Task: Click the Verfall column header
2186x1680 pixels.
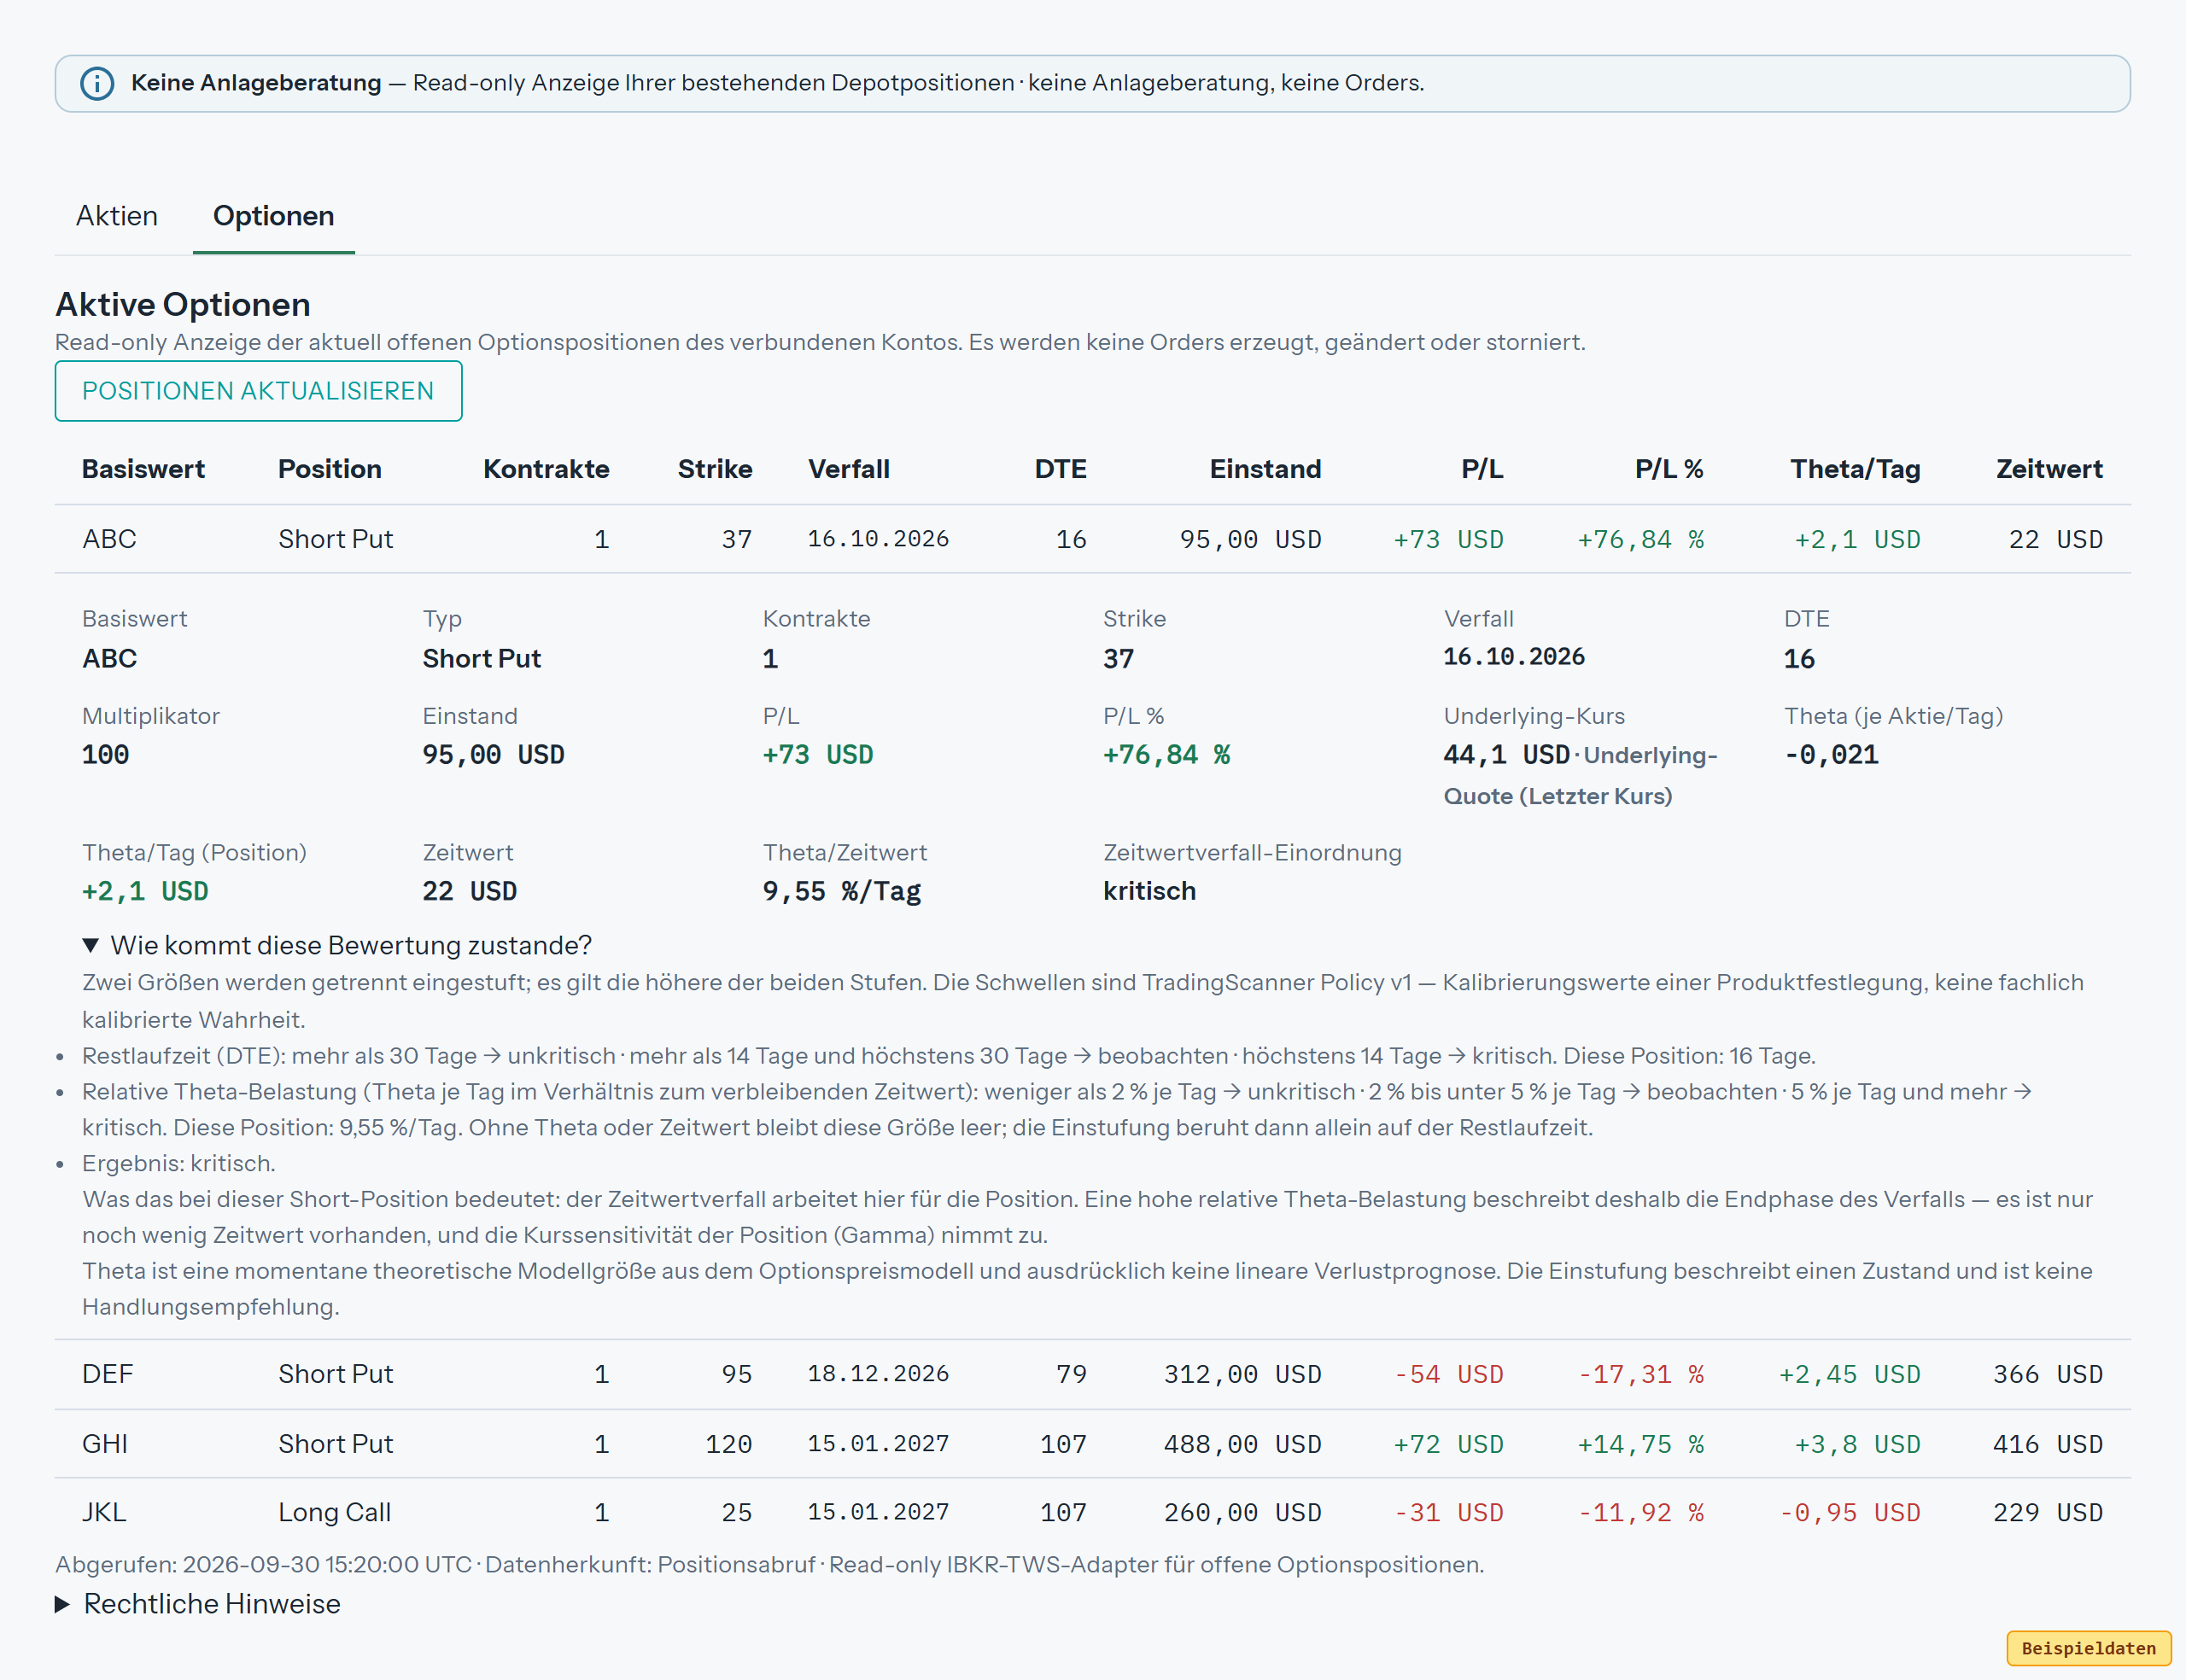Action: coord(848,469)
